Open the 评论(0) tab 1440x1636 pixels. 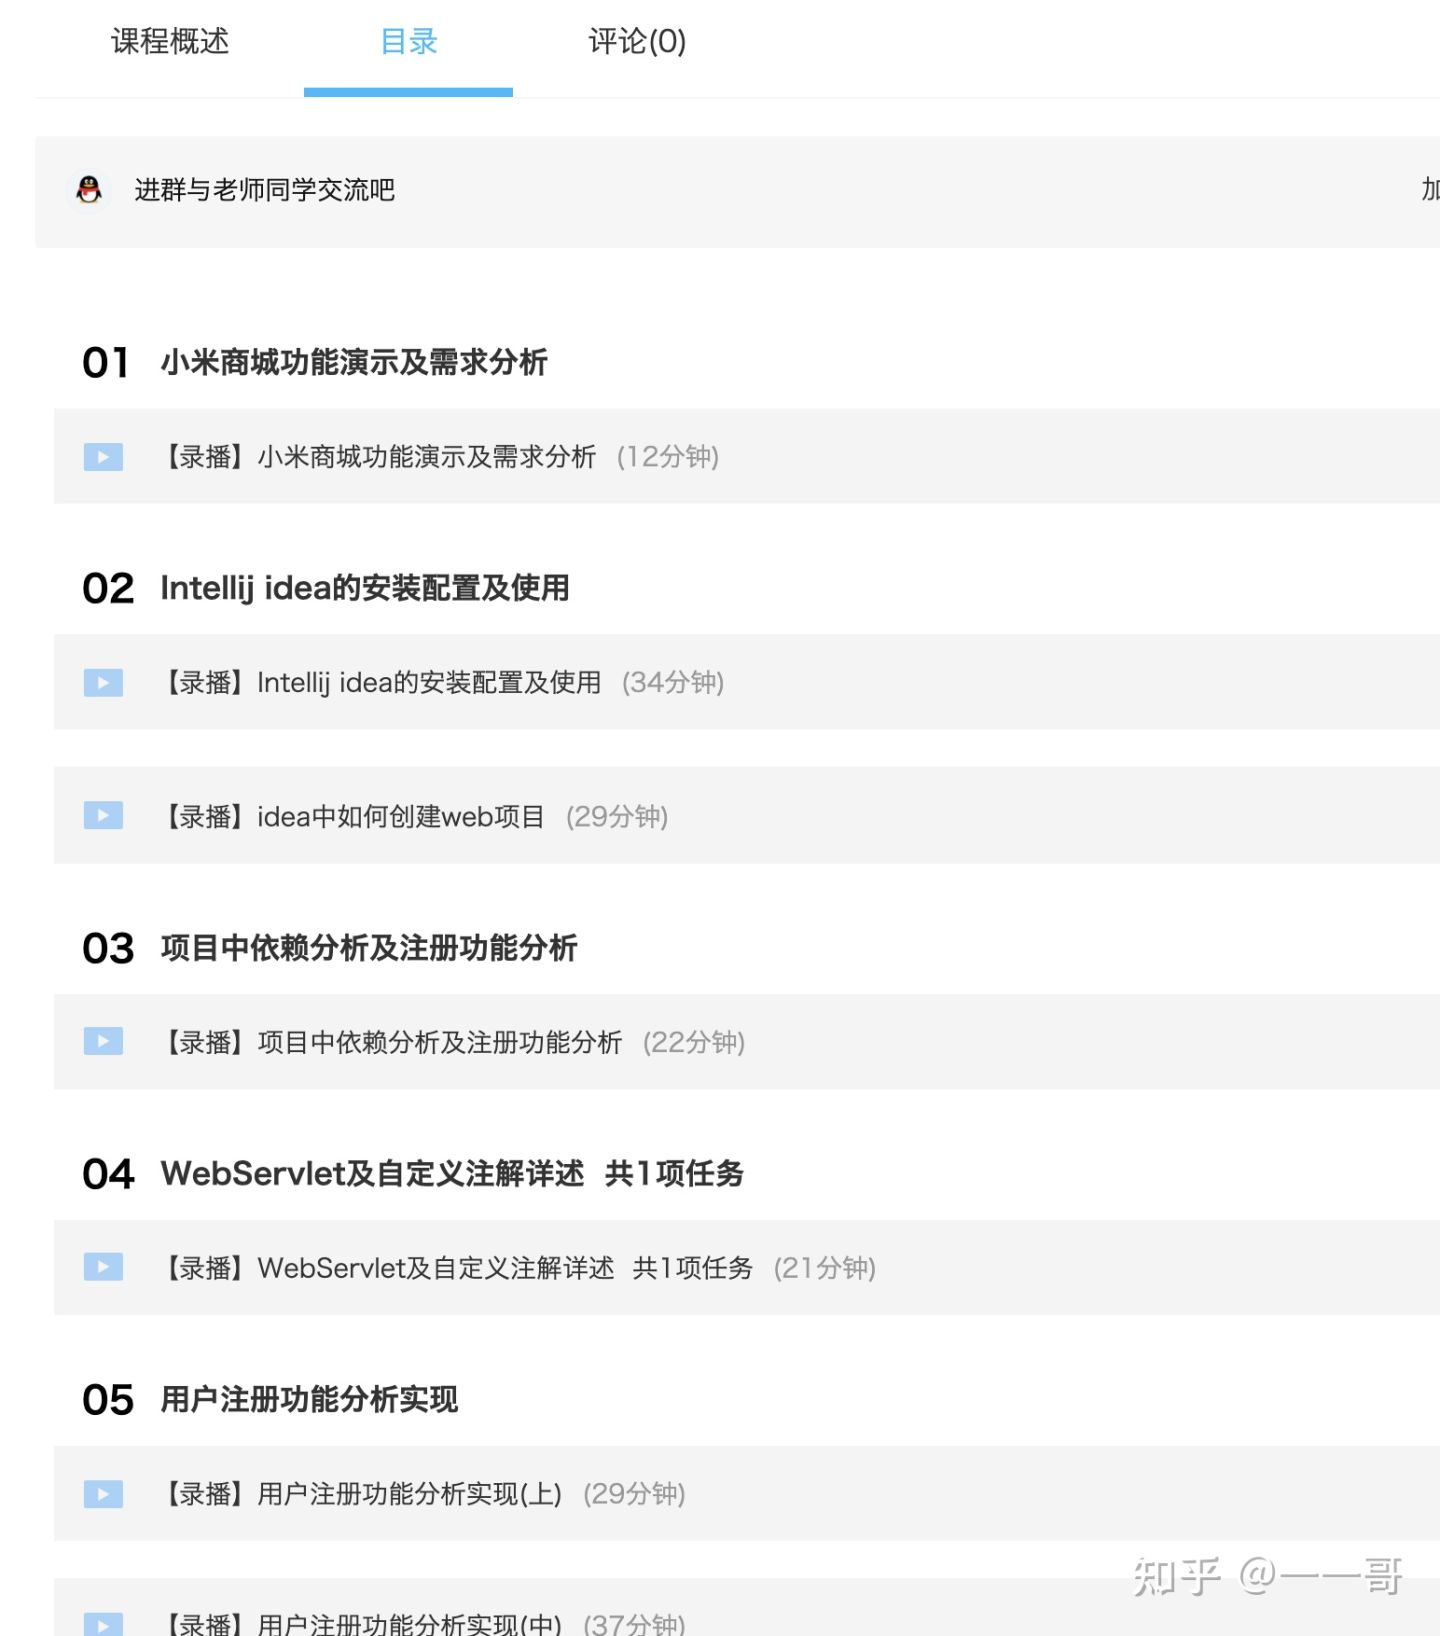point(637,41)
